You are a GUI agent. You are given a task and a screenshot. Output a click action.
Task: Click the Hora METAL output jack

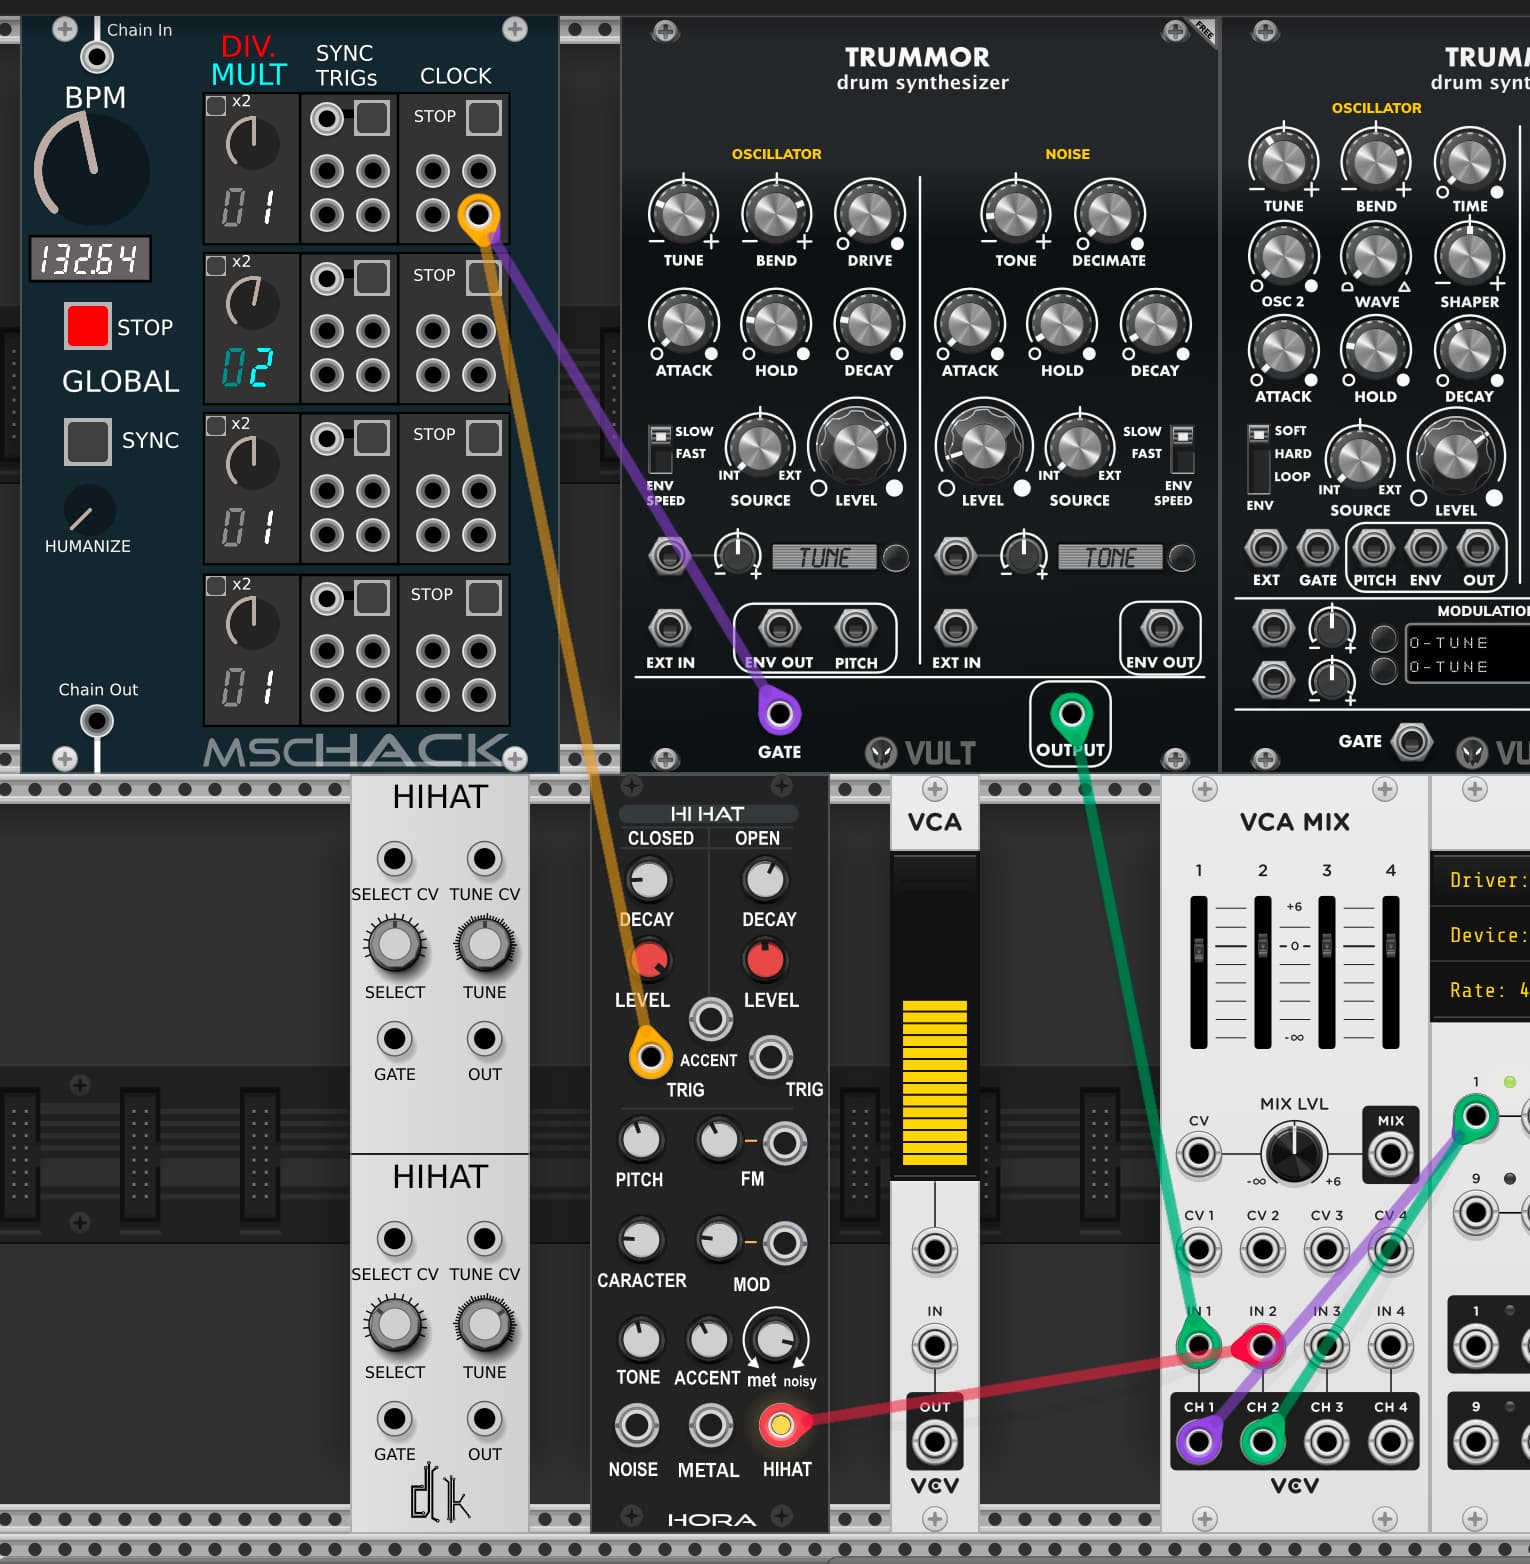coord(710,1425)
